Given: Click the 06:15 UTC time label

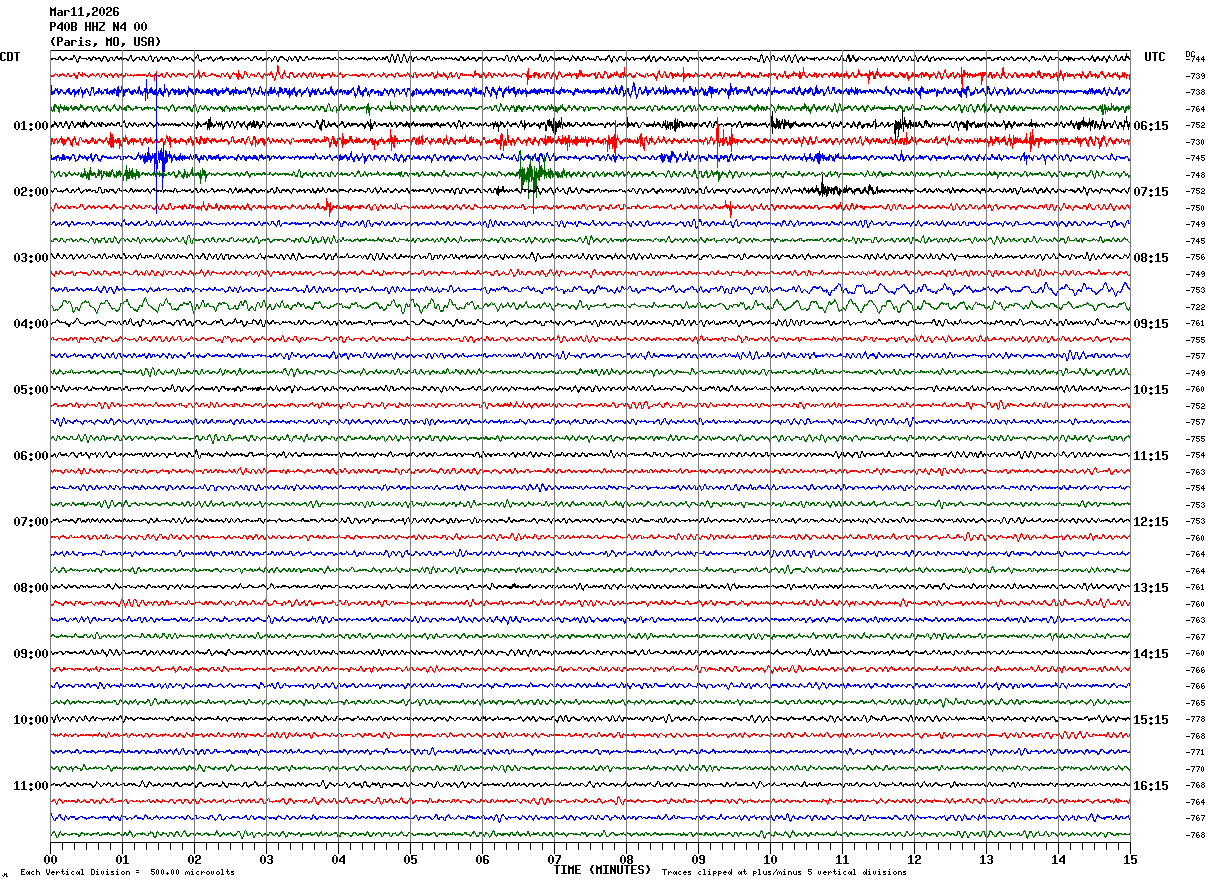Looking at the screenshot, I should (x=1150, y=126).
